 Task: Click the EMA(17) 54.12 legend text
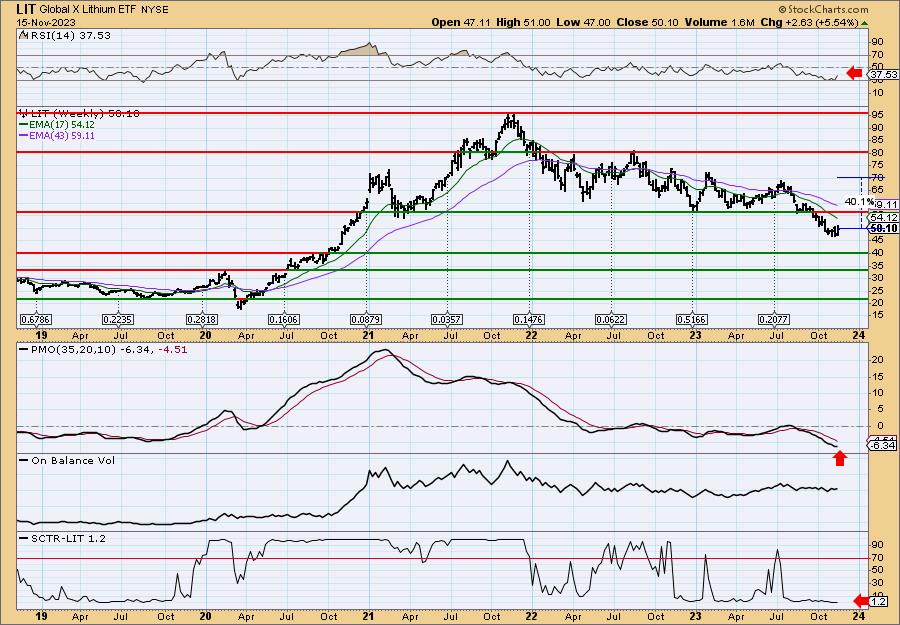tap(62, 125)
